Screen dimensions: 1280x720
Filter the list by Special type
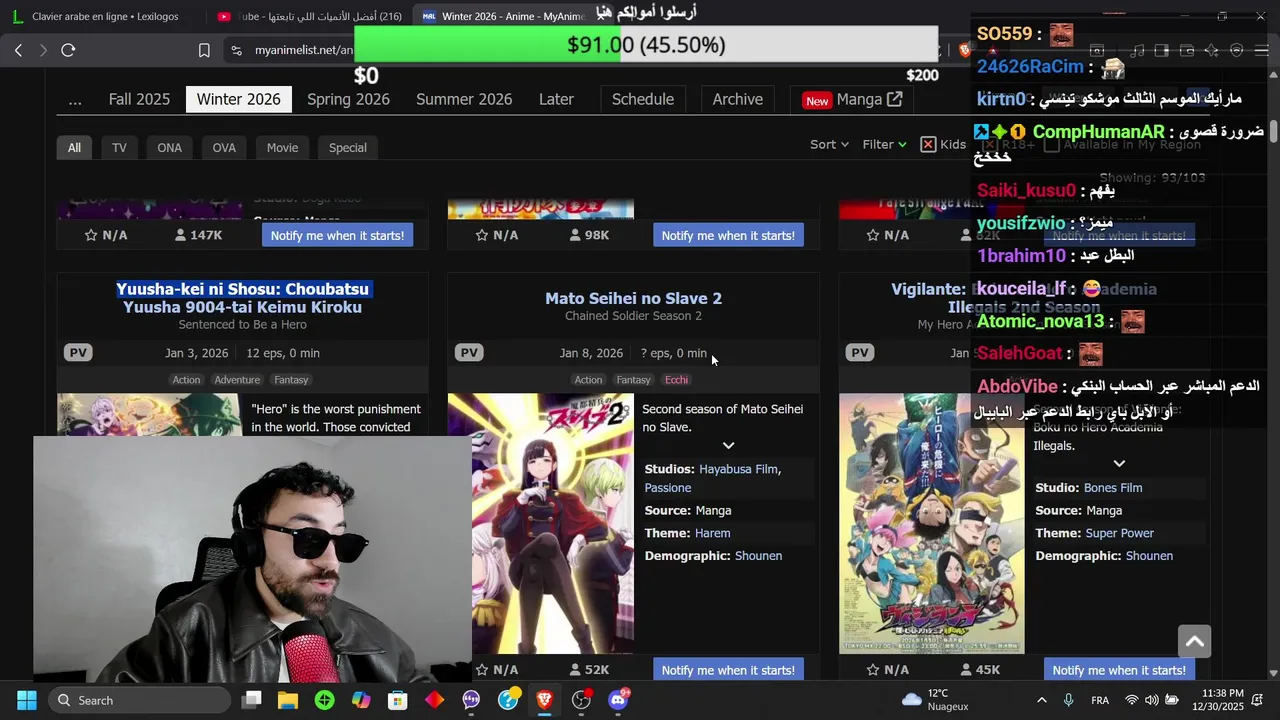coord(348,147)
